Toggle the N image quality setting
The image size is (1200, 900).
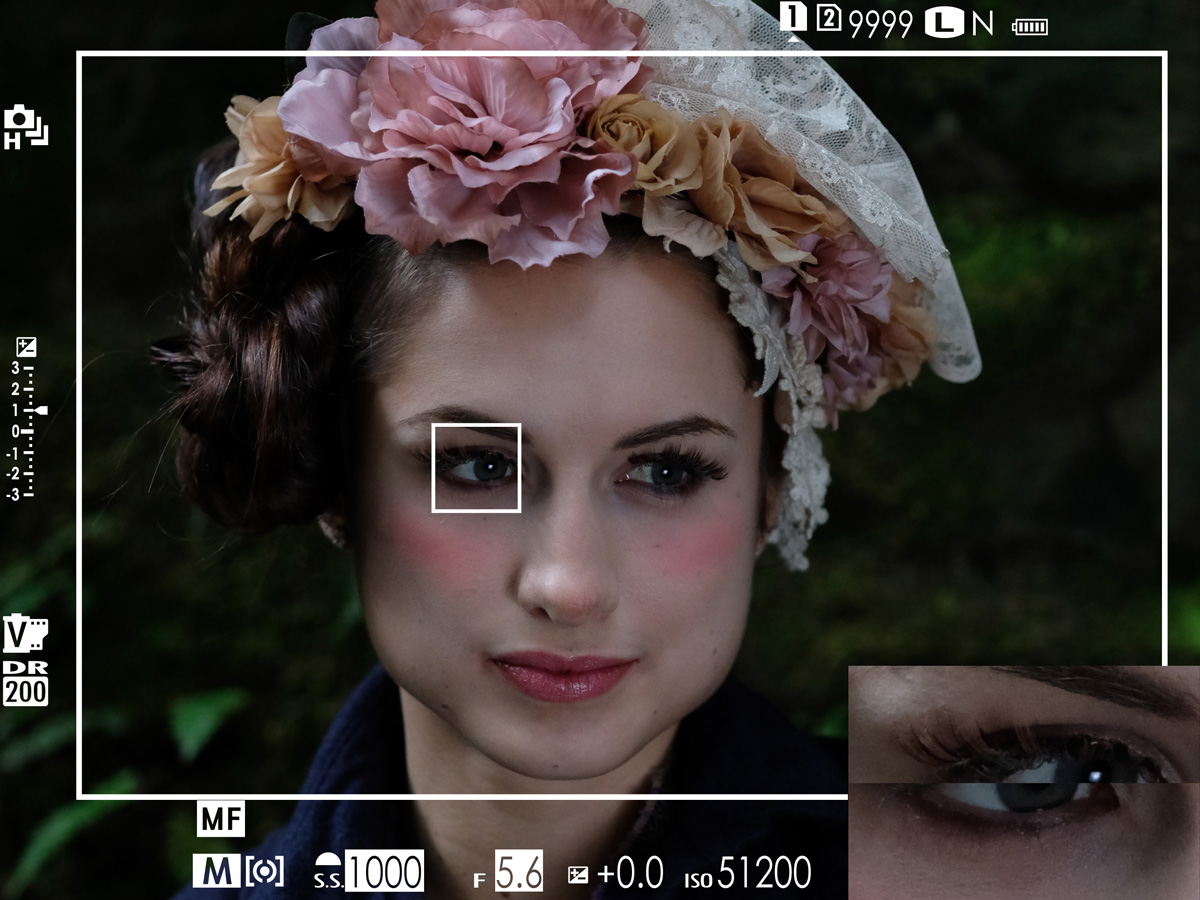click(x=982, y=24)
